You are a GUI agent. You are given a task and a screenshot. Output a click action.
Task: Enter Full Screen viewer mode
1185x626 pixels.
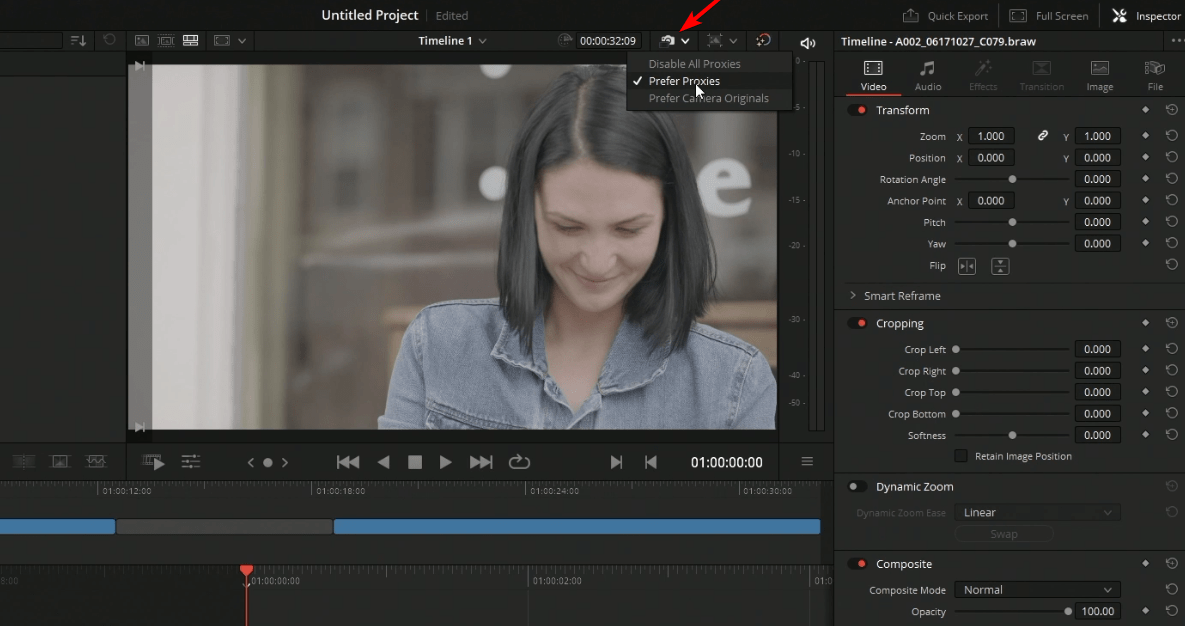click(x=1047, y=15)
